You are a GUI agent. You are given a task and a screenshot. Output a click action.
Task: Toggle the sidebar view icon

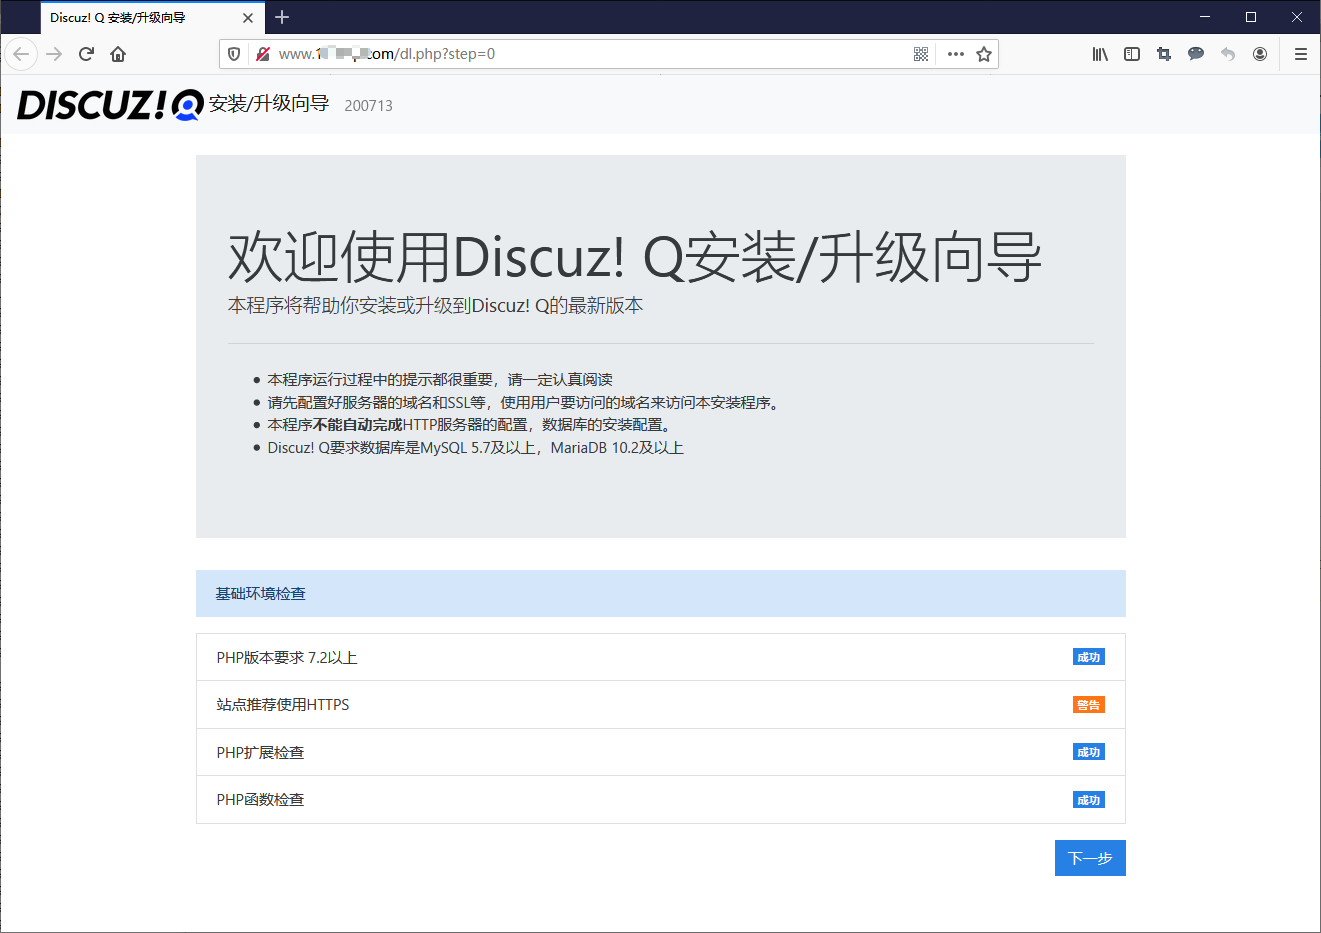coord(1132,54)
